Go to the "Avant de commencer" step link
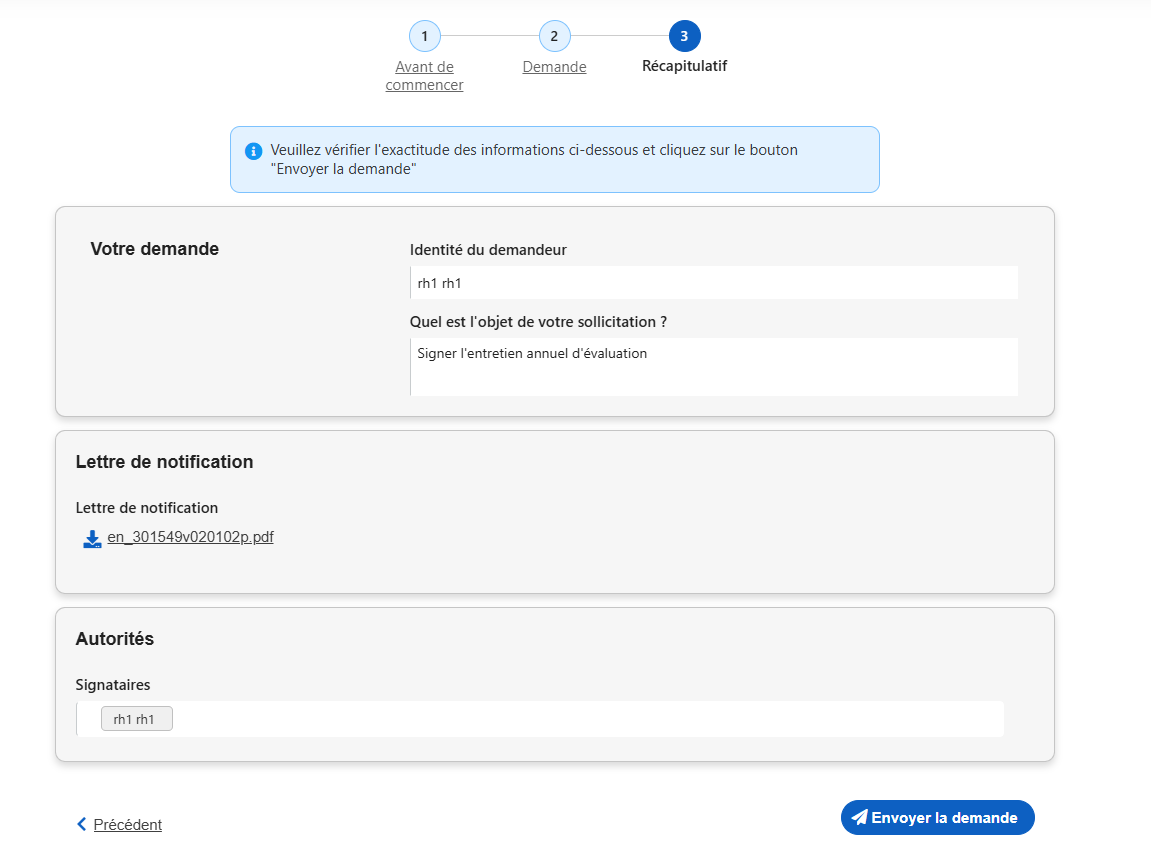Image resolution: width=1151 pixels, height=863 pixels. pos(424,76)
